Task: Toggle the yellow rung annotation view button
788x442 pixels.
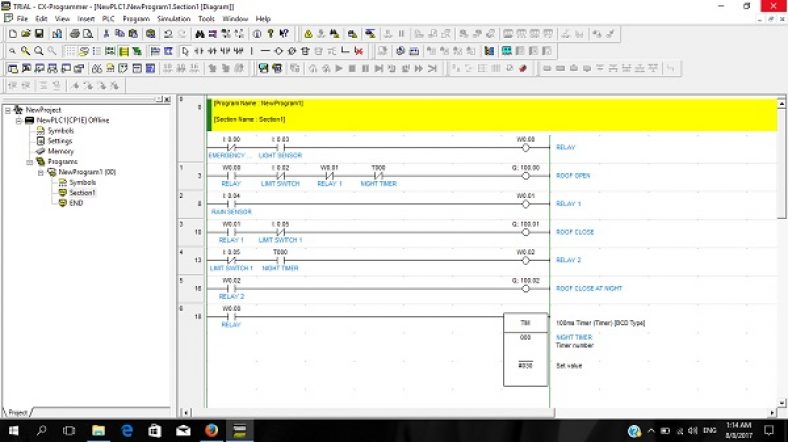Action: (x=123, y=51)
